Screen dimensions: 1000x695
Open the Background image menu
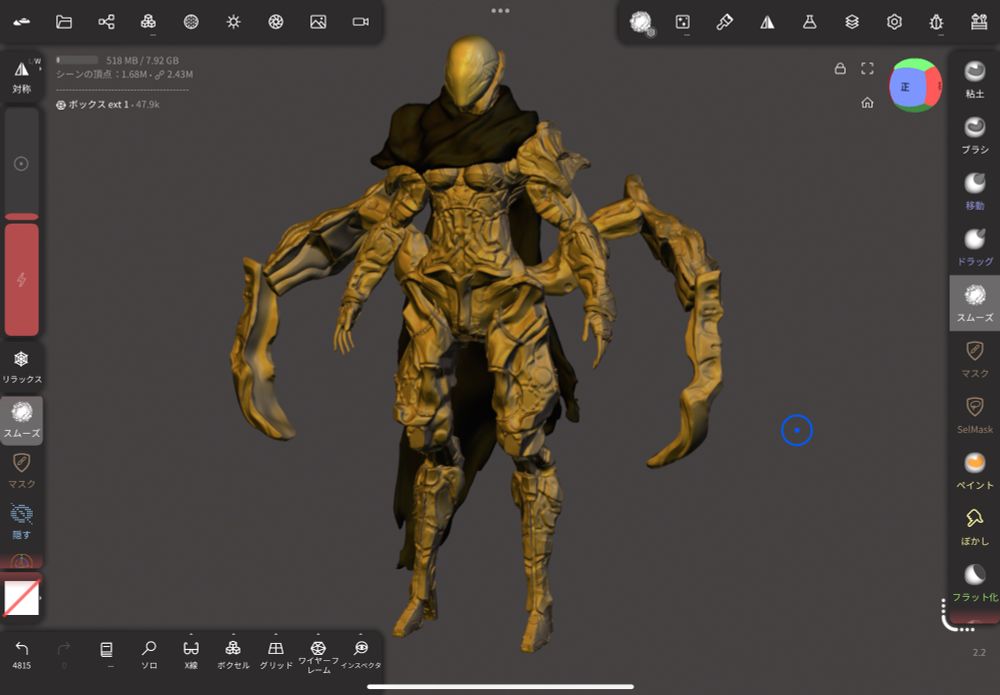318,22
